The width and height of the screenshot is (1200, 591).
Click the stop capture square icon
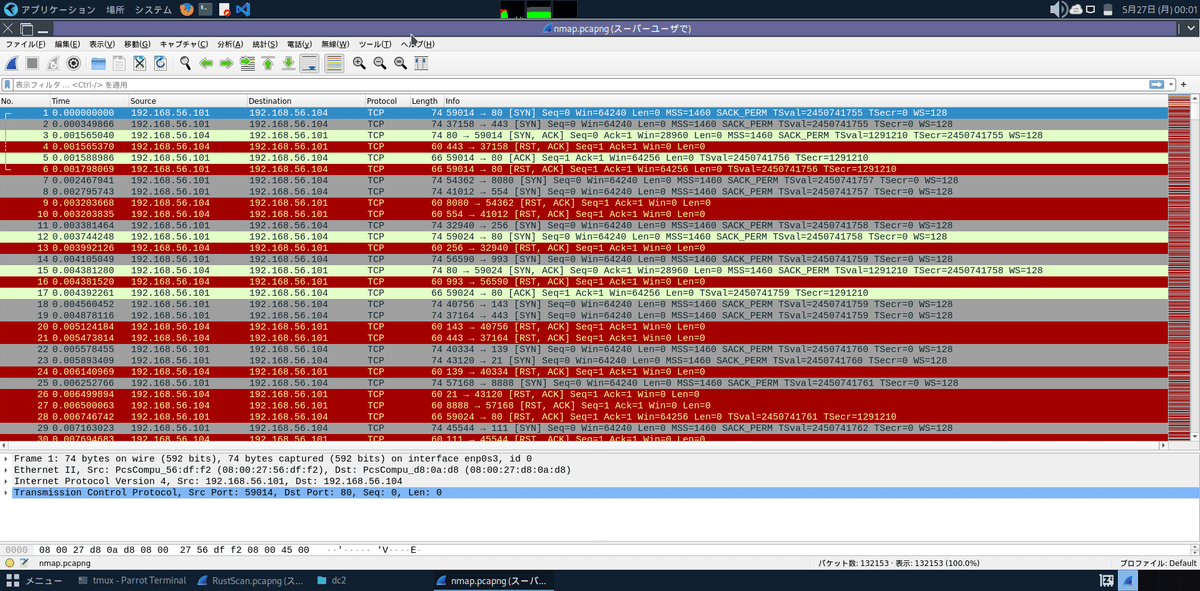coord(32,63)
